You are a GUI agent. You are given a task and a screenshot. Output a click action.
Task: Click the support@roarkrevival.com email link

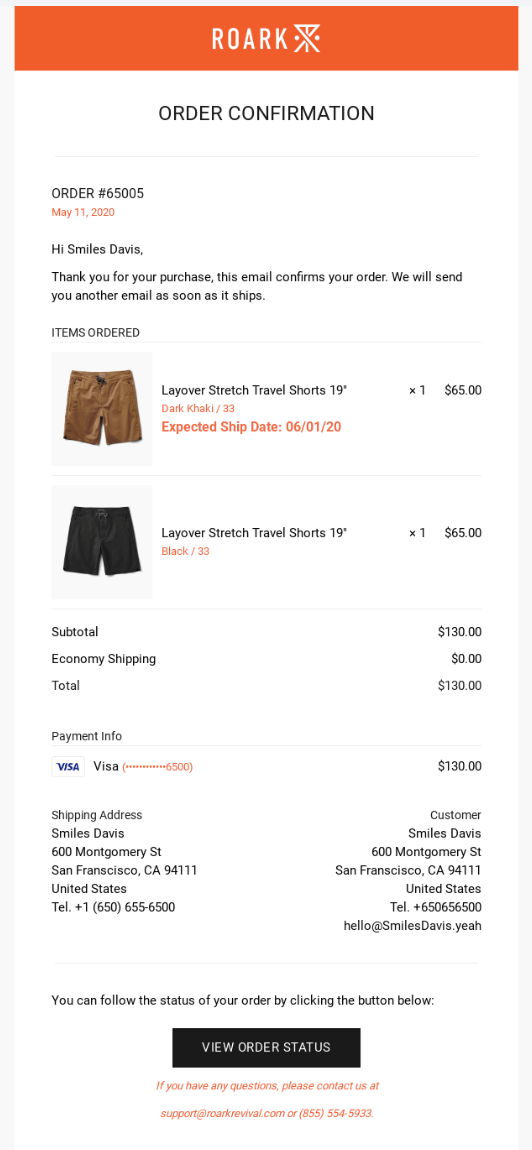click(222, 1113)
